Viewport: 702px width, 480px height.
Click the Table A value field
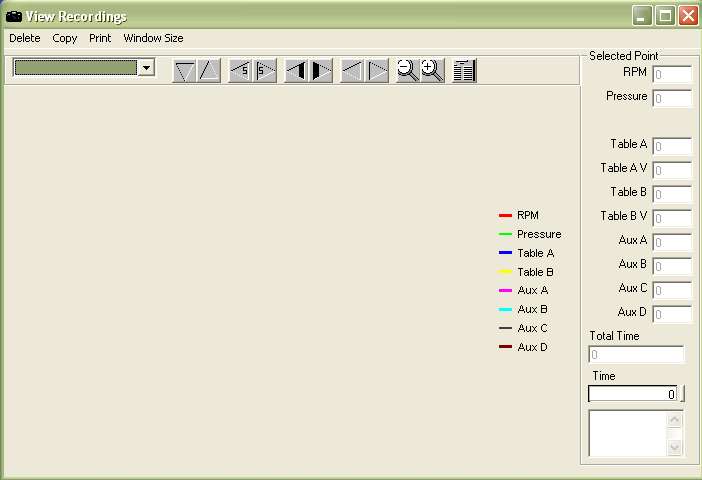[x=672, y=146]
